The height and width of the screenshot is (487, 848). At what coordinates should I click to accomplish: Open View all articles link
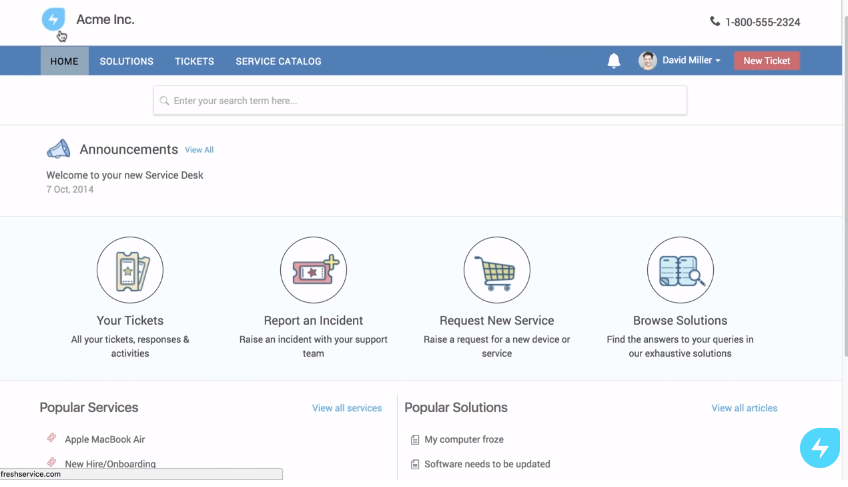point(744,408)
